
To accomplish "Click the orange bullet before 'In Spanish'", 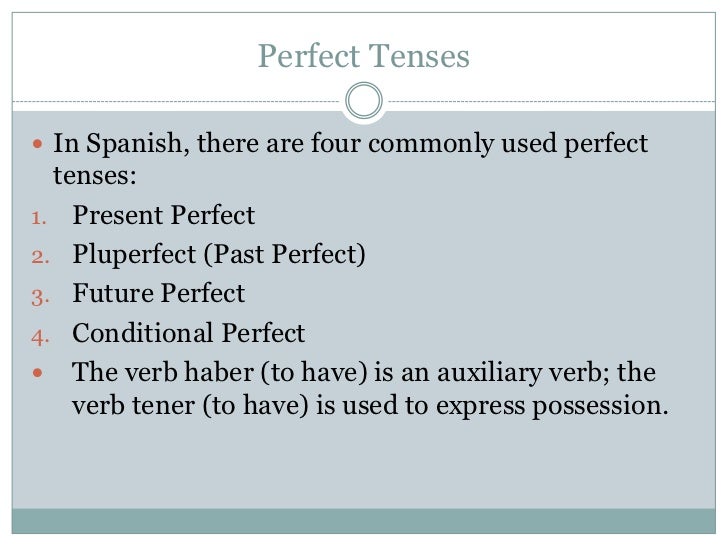I will coord(38,143).
